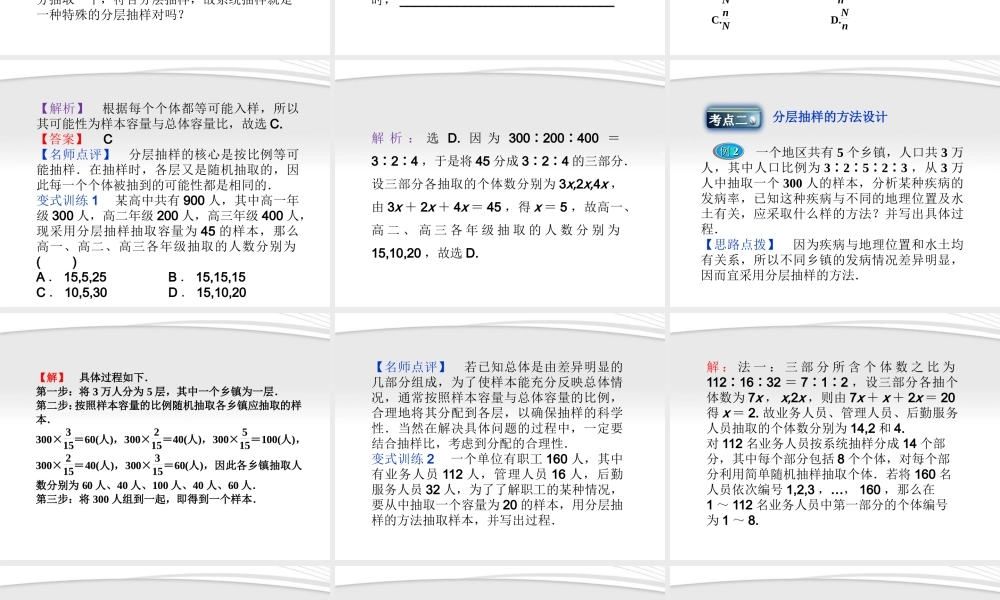
Task: Click the 分层抽样的方法设计 title text
Action: pos(830,117)
